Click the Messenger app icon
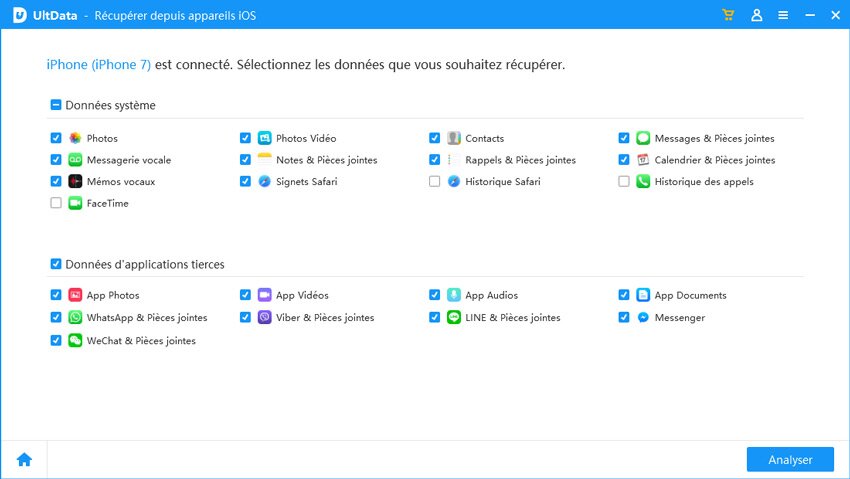The image size is (850, 479). point(643,317)
